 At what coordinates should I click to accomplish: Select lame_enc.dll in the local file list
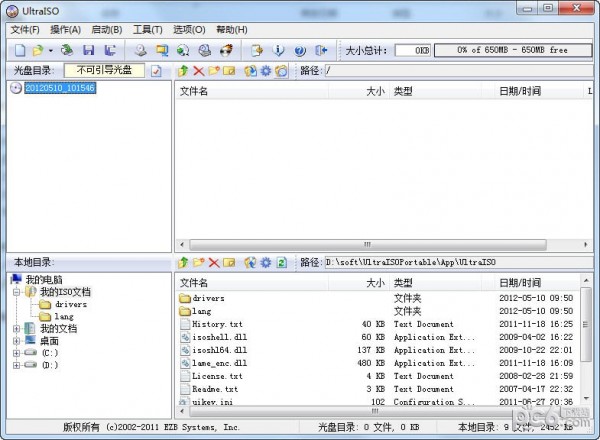click(x=219, y=363)
